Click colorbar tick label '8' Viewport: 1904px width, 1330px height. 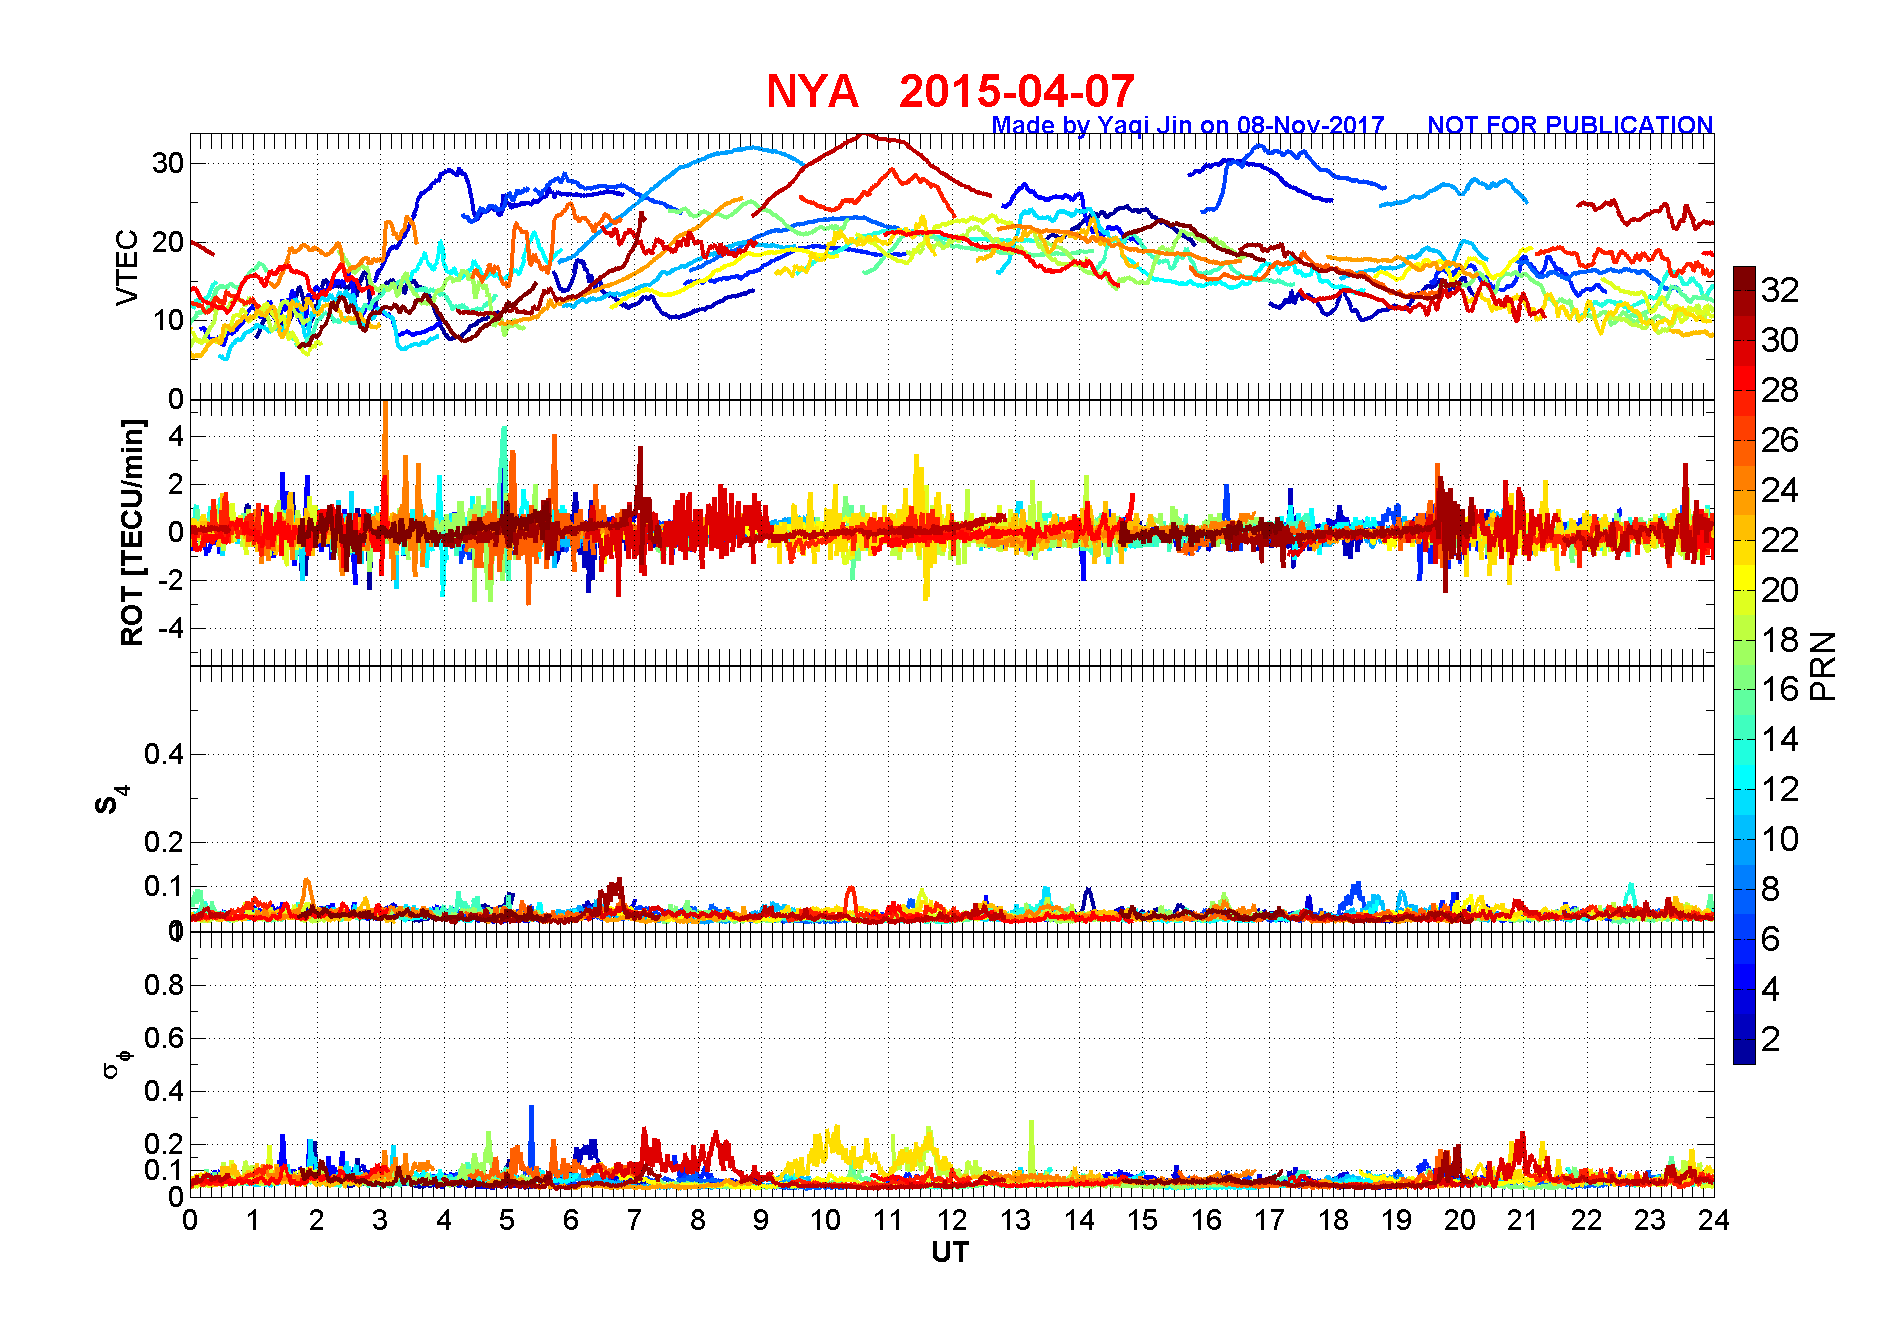coord(1771,889)
